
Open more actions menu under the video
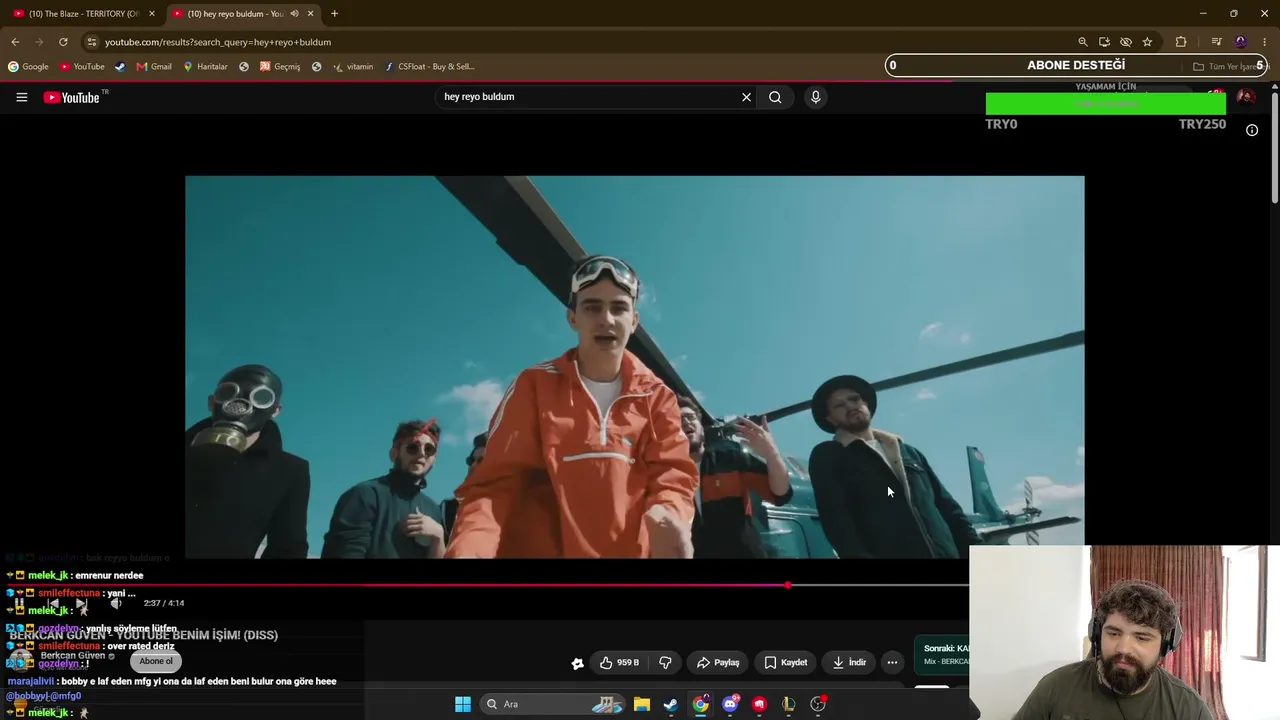pos(892,662)
